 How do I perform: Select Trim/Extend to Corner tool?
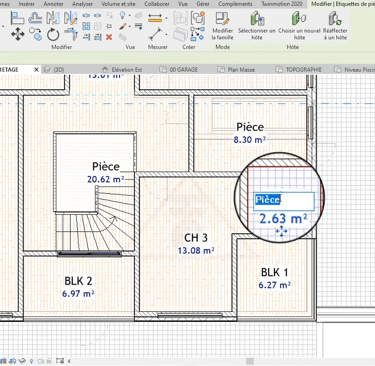pyautogui.click(x=70, y=34)
